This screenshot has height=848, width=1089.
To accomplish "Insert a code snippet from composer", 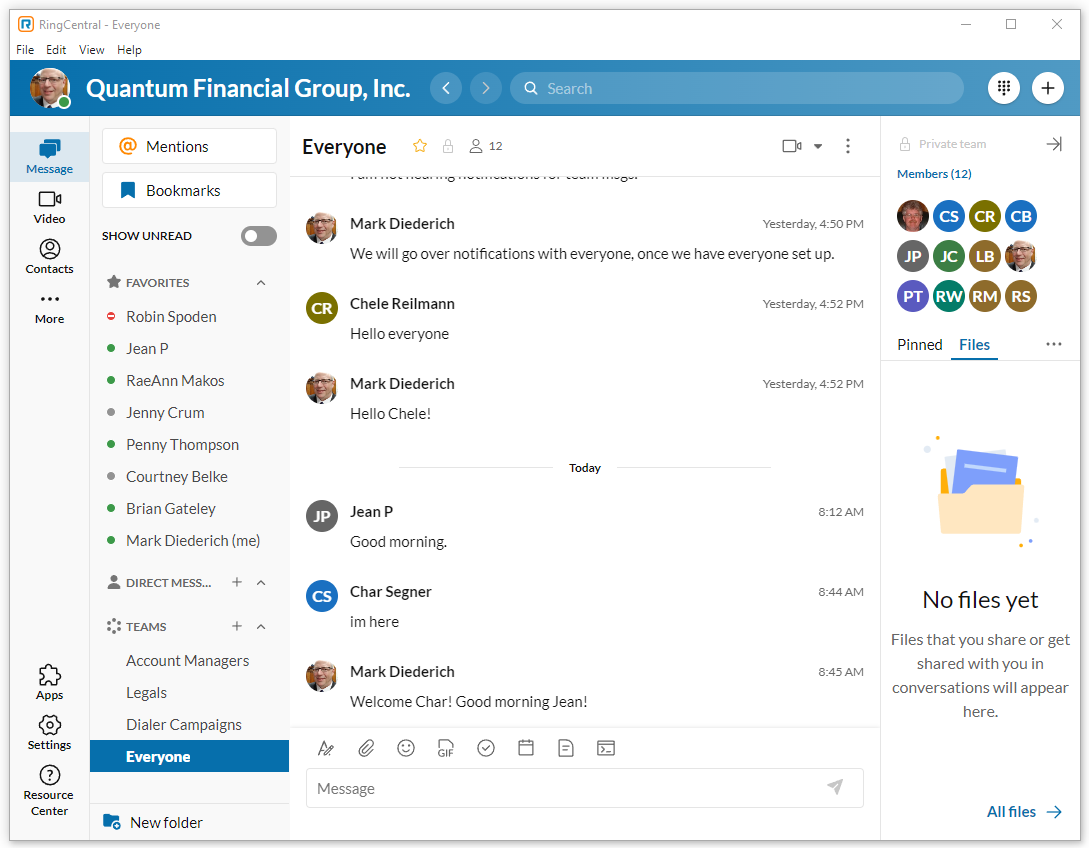I will pos(606,748).
